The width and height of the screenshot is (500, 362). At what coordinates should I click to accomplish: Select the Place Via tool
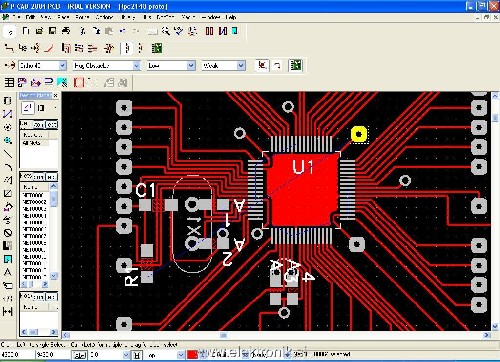7,140
